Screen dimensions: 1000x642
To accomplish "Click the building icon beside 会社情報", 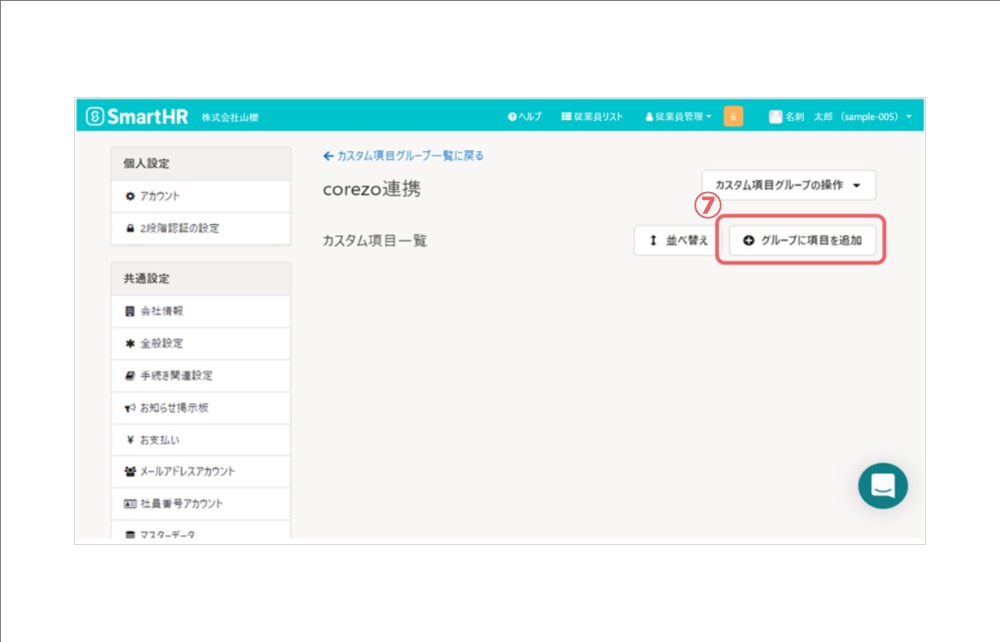I will tap(130, 311).
